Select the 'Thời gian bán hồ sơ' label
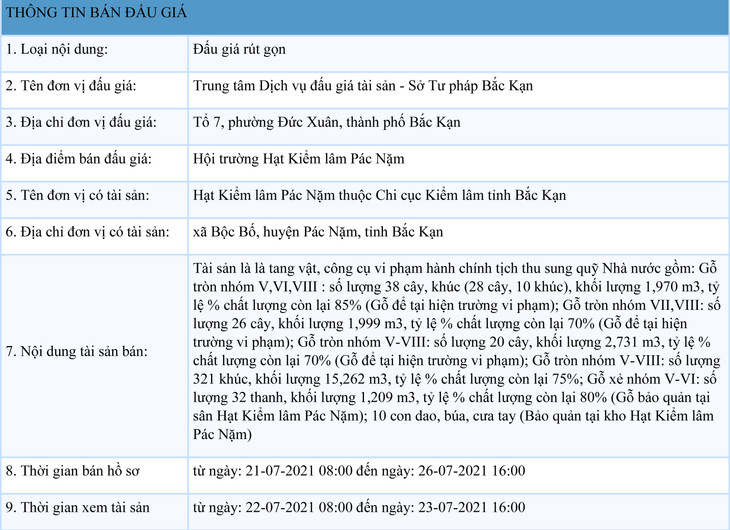Screen dimensions: 730x530 pyautogui.click(x=70, y=471)
